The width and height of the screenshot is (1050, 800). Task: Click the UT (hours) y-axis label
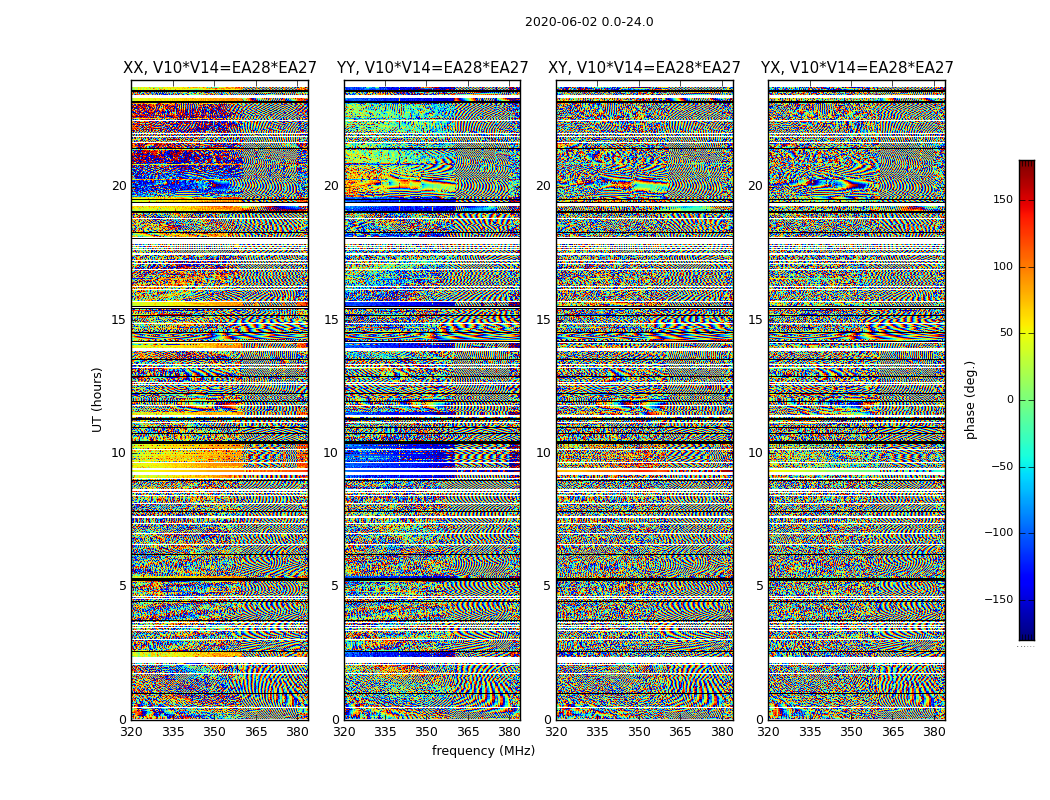click(x=98, y=399)
